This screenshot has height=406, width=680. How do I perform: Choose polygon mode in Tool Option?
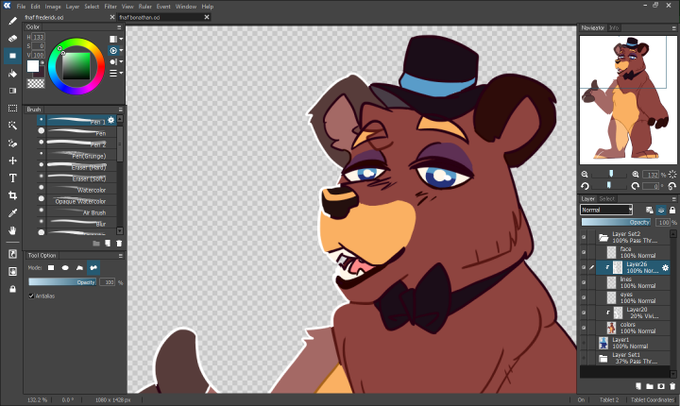[79, 268]
